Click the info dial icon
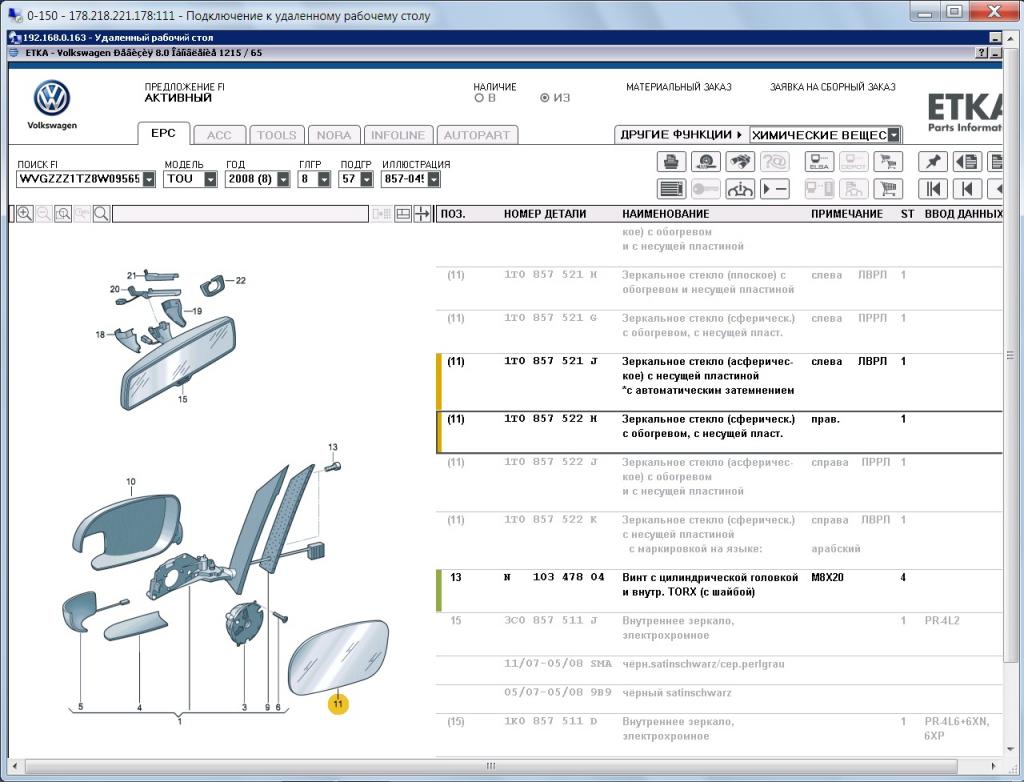The width and height of the screenshot is (1024, 782). coord(739,189)
